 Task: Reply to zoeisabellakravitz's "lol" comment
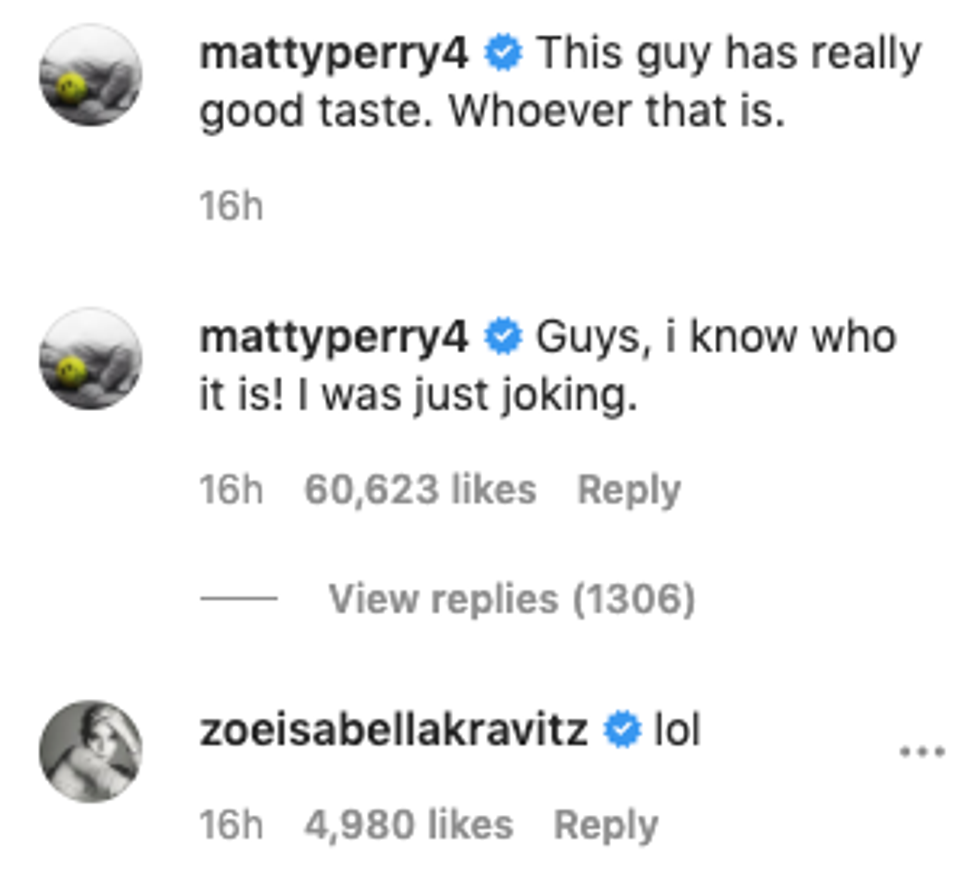click(606, 826)
